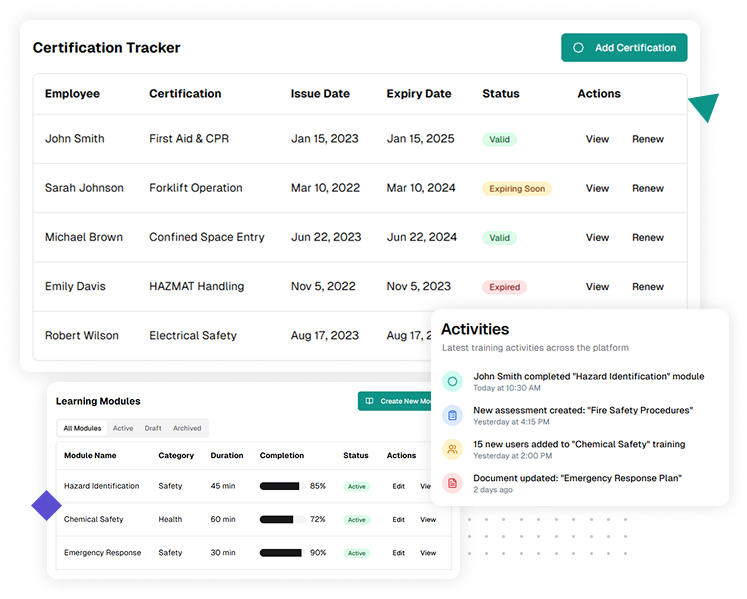This screenshot has height=599, width=747.
Task: Click the Duration column header
Action: click(x=227, y=456)
